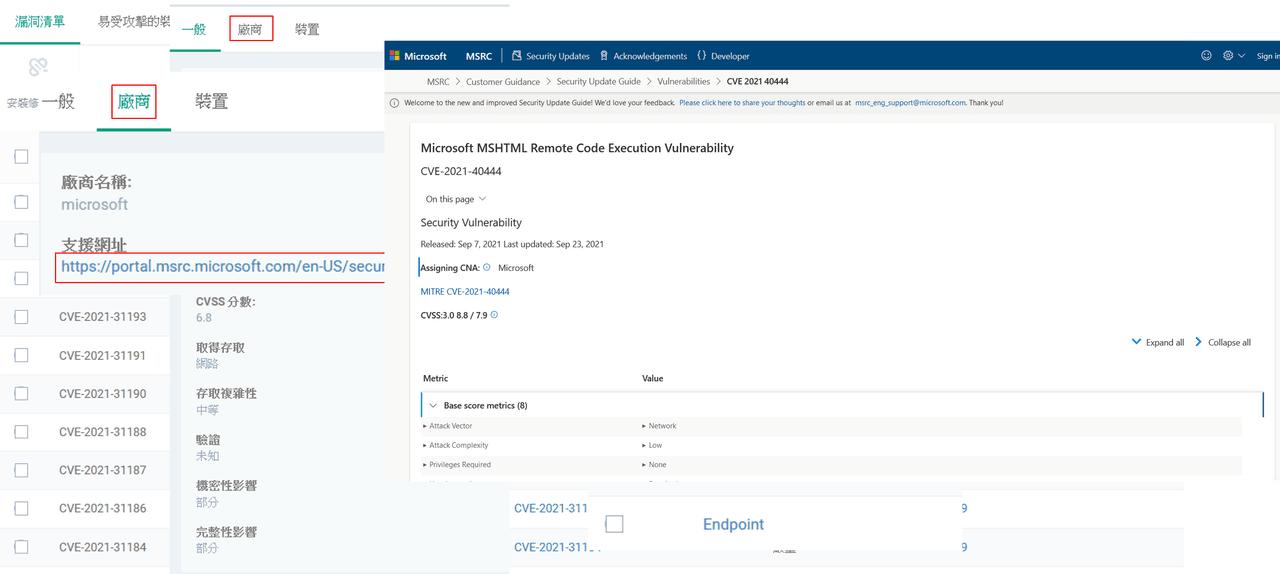This screenshot has width=1280, height=574.
Task: Click the CVE-2021-31191 row text
Action: tap(102, 355)
